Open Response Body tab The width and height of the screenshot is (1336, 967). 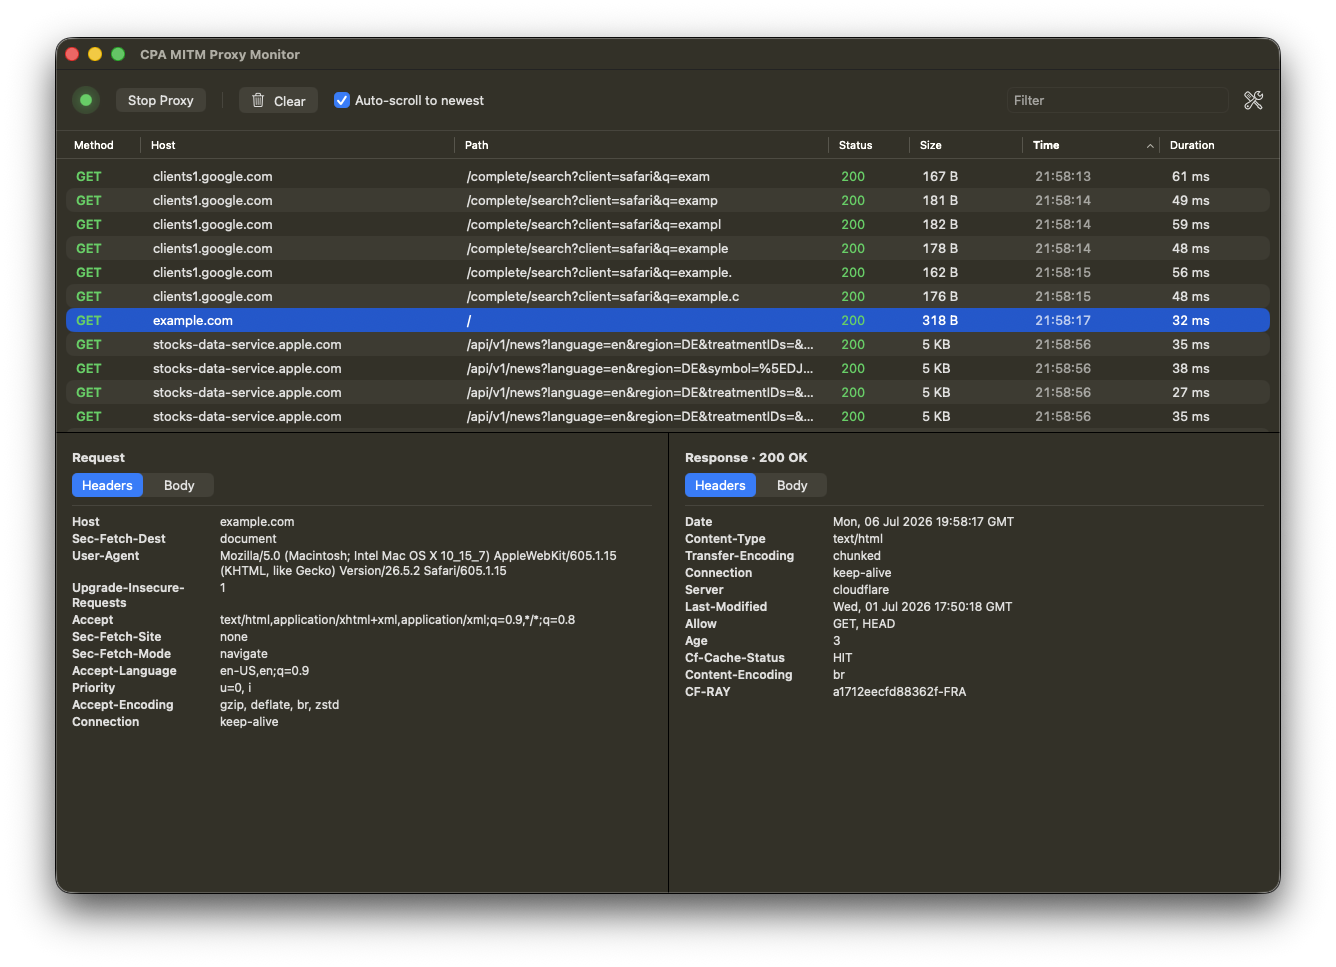tap(792, 485)
